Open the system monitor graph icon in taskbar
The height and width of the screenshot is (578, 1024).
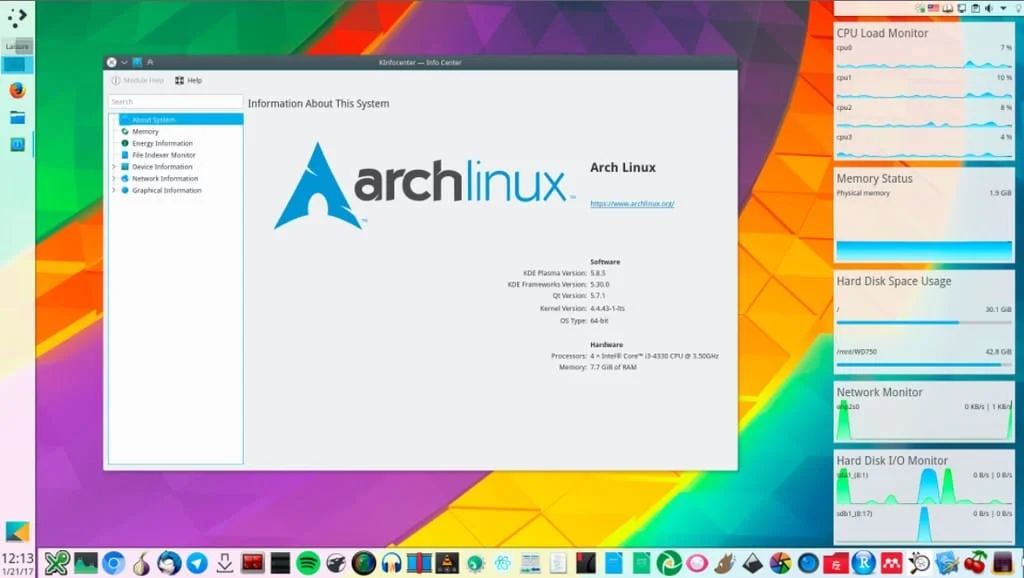click(x=86, y=563)
